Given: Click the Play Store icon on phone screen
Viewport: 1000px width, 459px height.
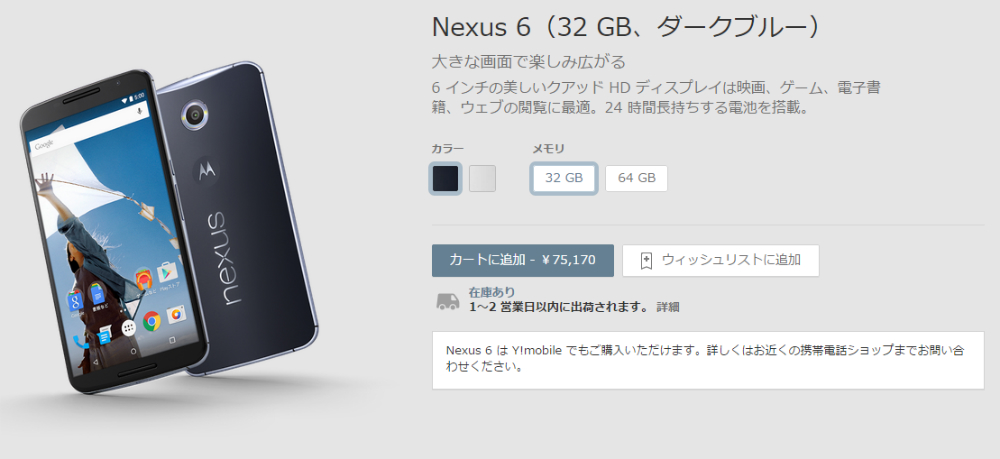Looking at the screenshot, I should (x=167, y=272).
